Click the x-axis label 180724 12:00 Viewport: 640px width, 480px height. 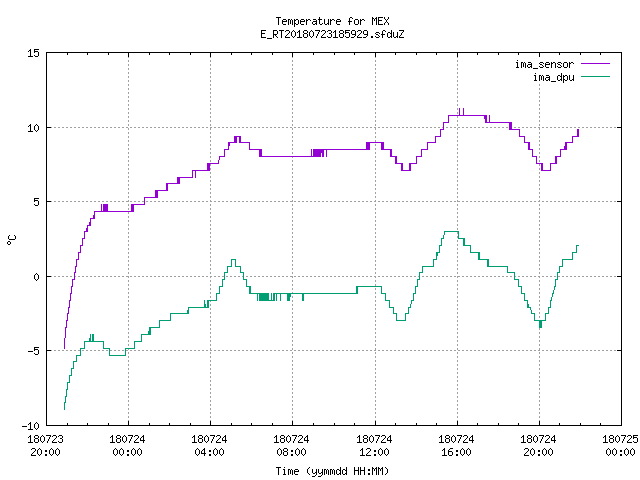click(x=374, y=446)
